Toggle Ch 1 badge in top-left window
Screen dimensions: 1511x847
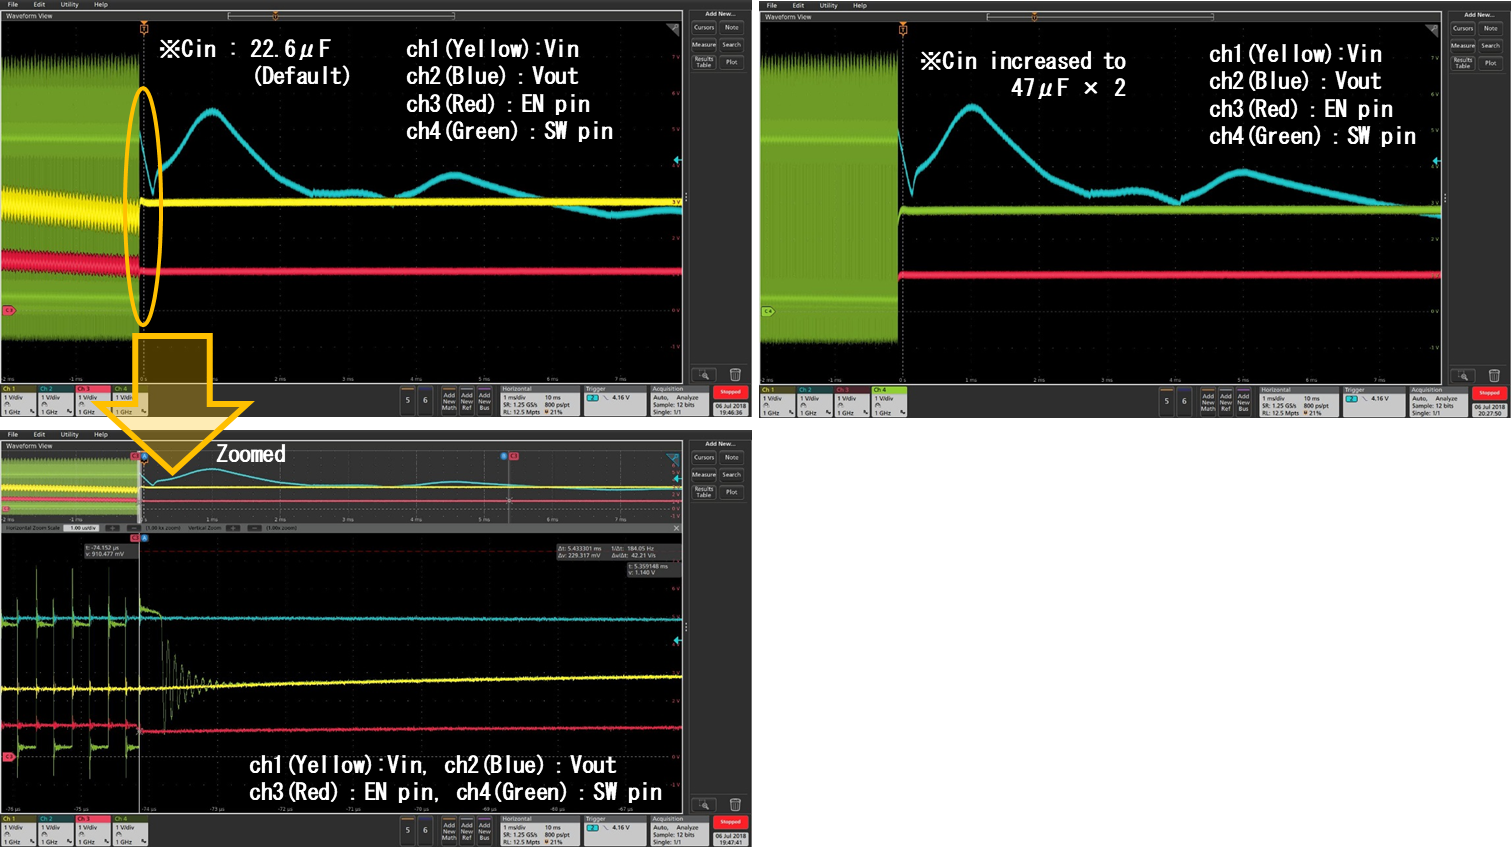[19, 401]
